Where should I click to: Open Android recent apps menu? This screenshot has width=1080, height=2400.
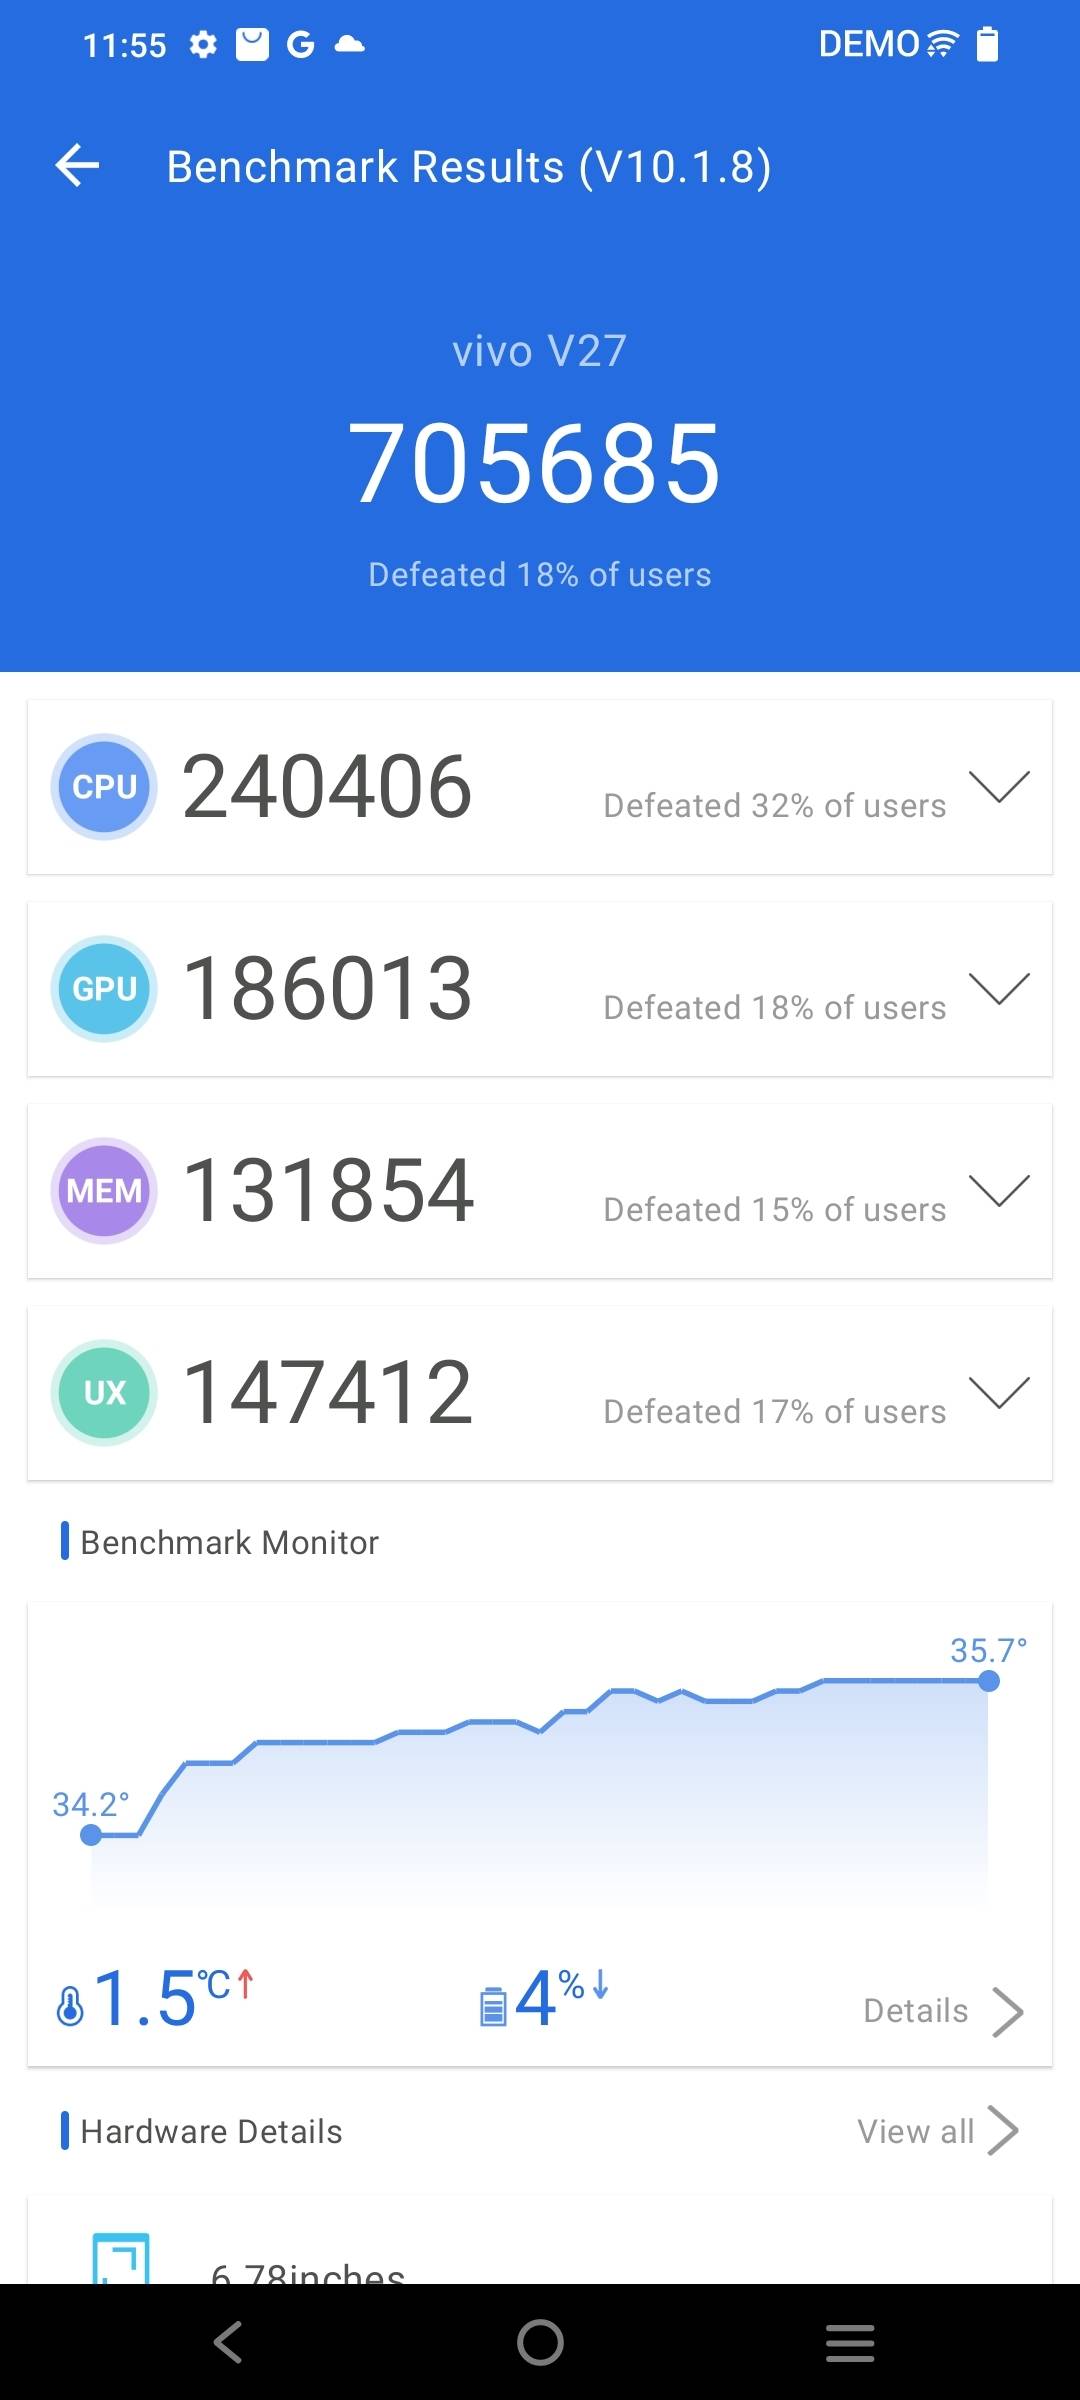850,2343
